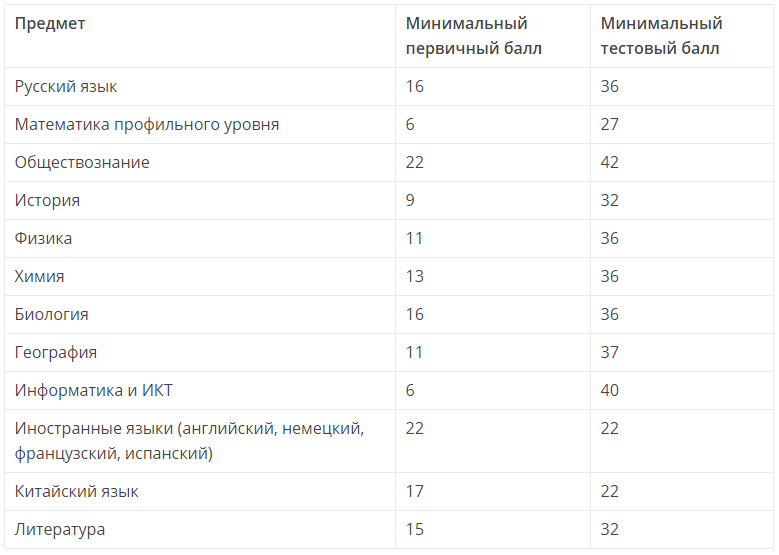
Task: Select primary score 13 for Химия
Action: (x=415, y=276)
